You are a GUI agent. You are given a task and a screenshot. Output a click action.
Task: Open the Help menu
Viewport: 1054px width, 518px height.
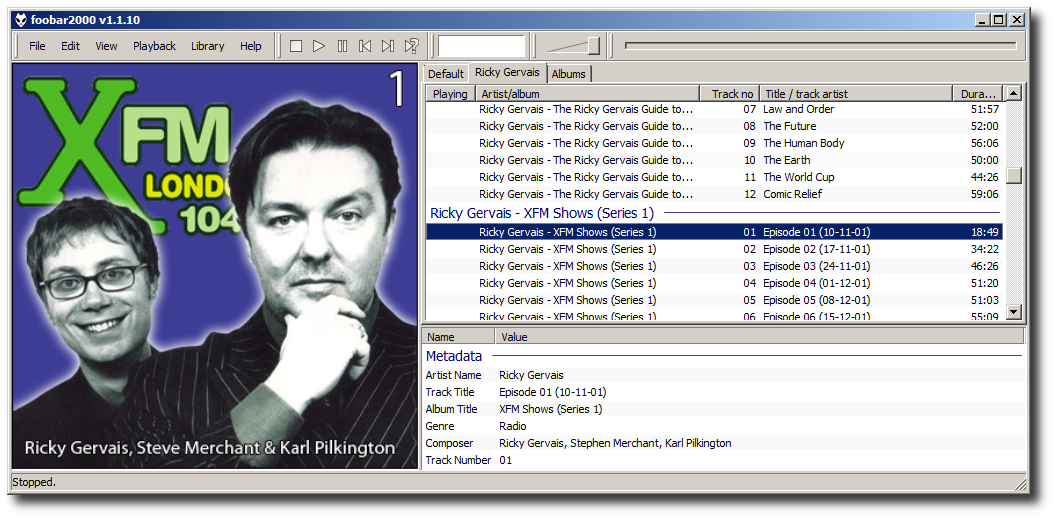pos(251,46)
